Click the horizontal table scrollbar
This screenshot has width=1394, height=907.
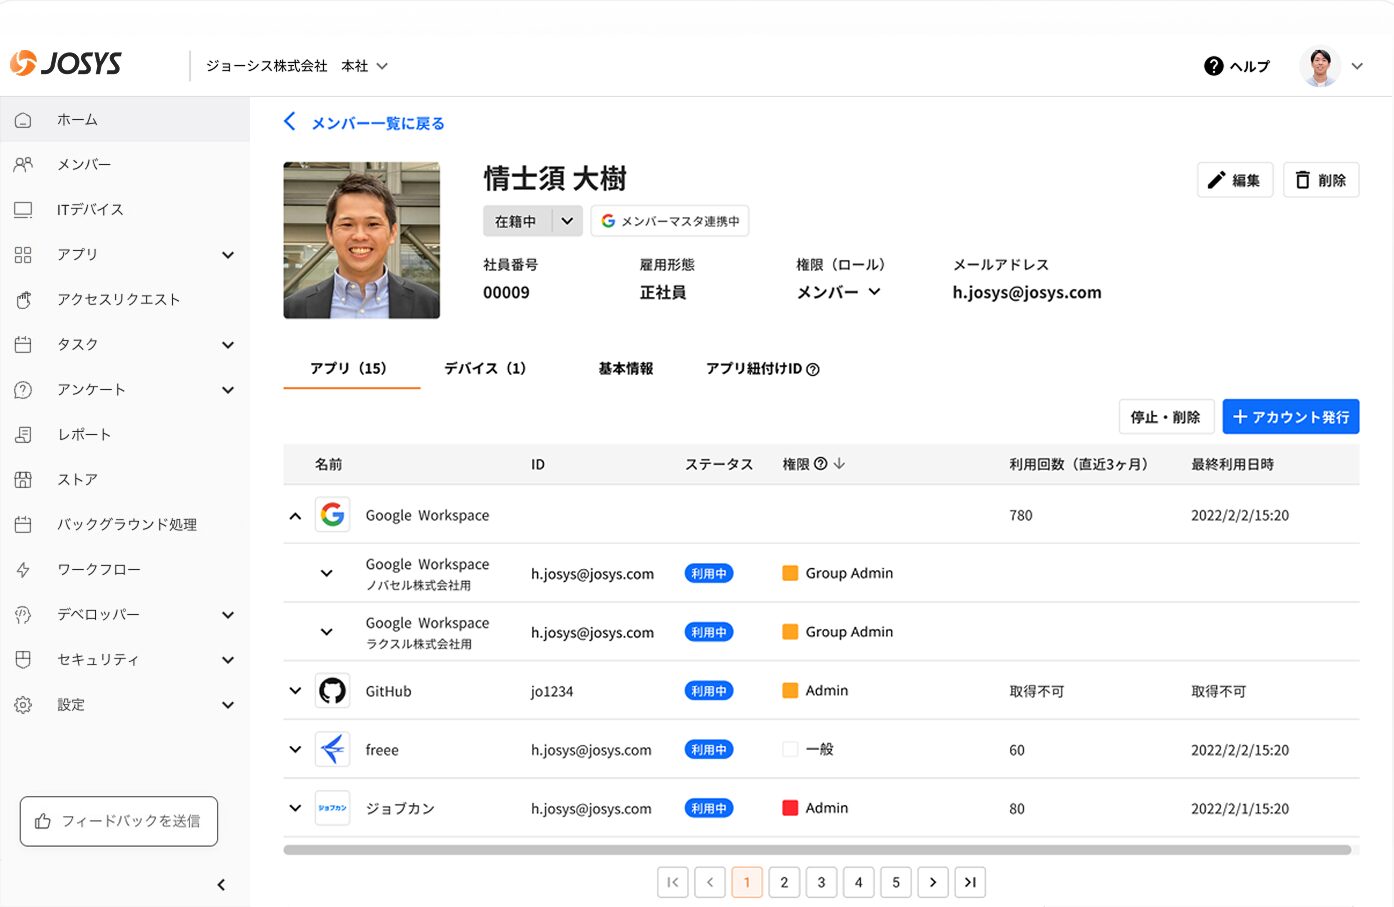coord(817,850)
